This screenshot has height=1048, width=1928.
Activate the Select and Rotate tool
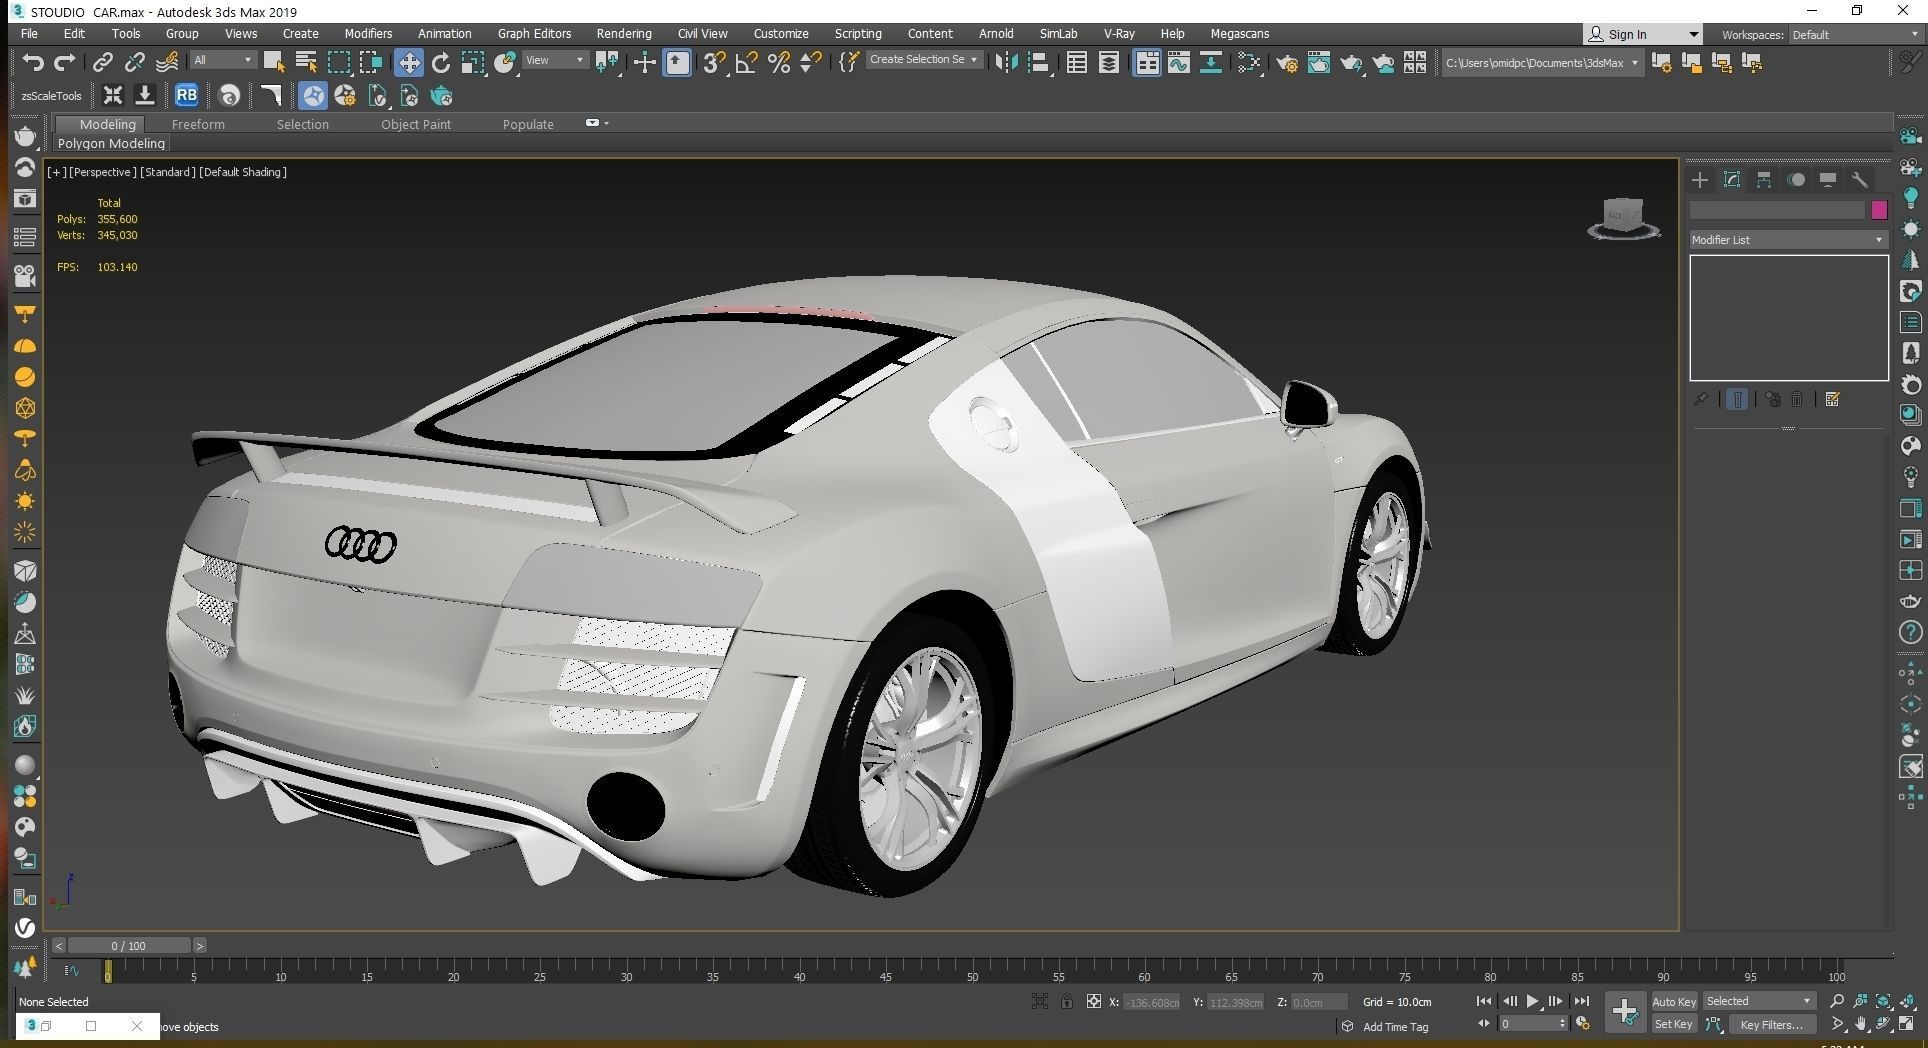[x=440, y=63]
